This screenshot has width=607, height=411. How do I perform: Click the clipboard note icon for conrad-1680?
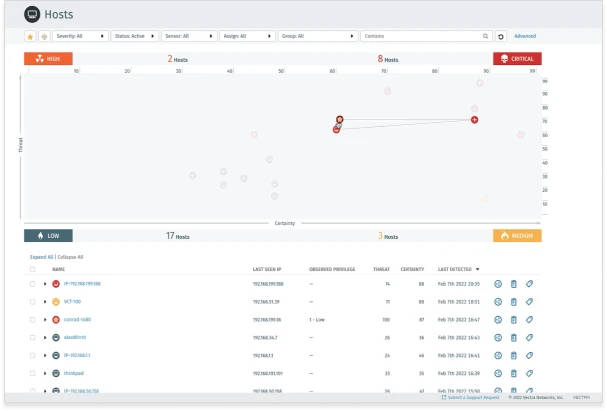point(514,319)
